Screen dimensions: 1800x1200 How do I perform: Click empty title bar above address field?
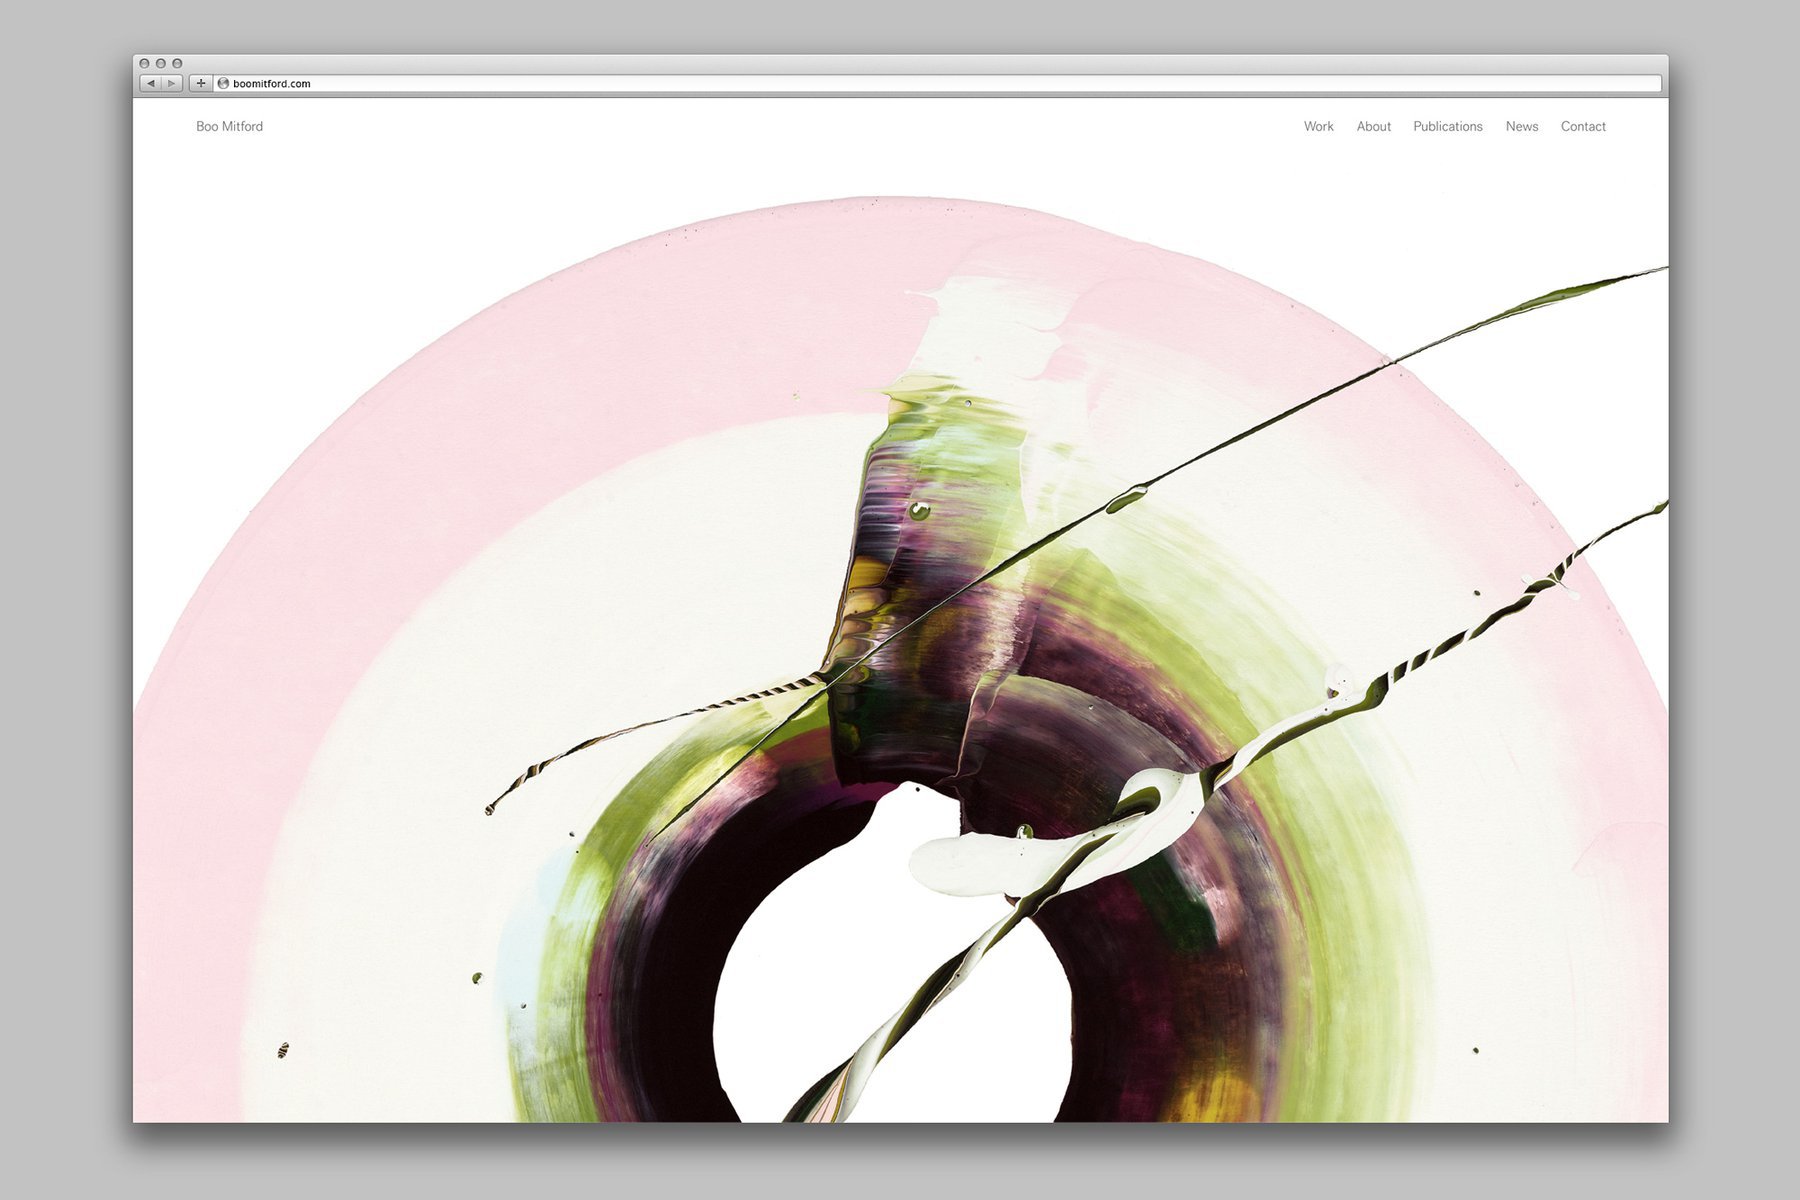point(900,63)
